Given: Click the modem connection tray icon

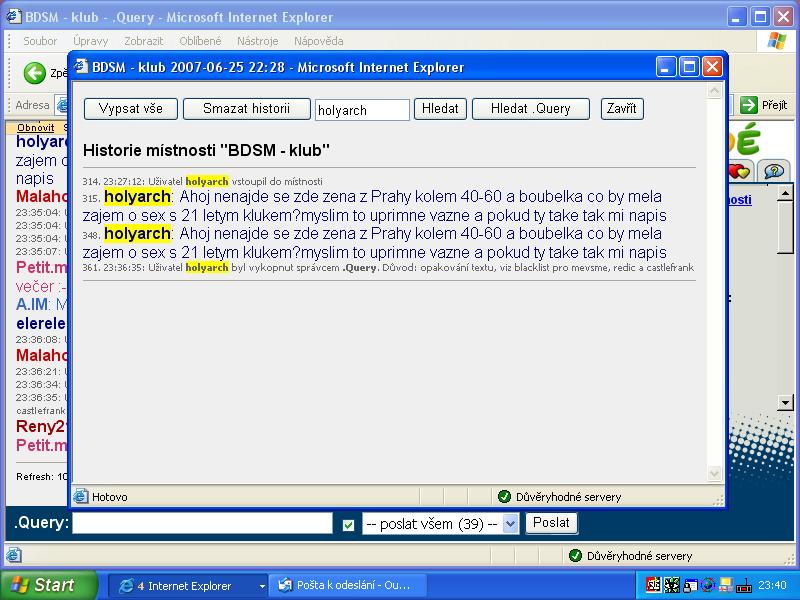Looking at the screenshot, I should [x=744, y=585].
